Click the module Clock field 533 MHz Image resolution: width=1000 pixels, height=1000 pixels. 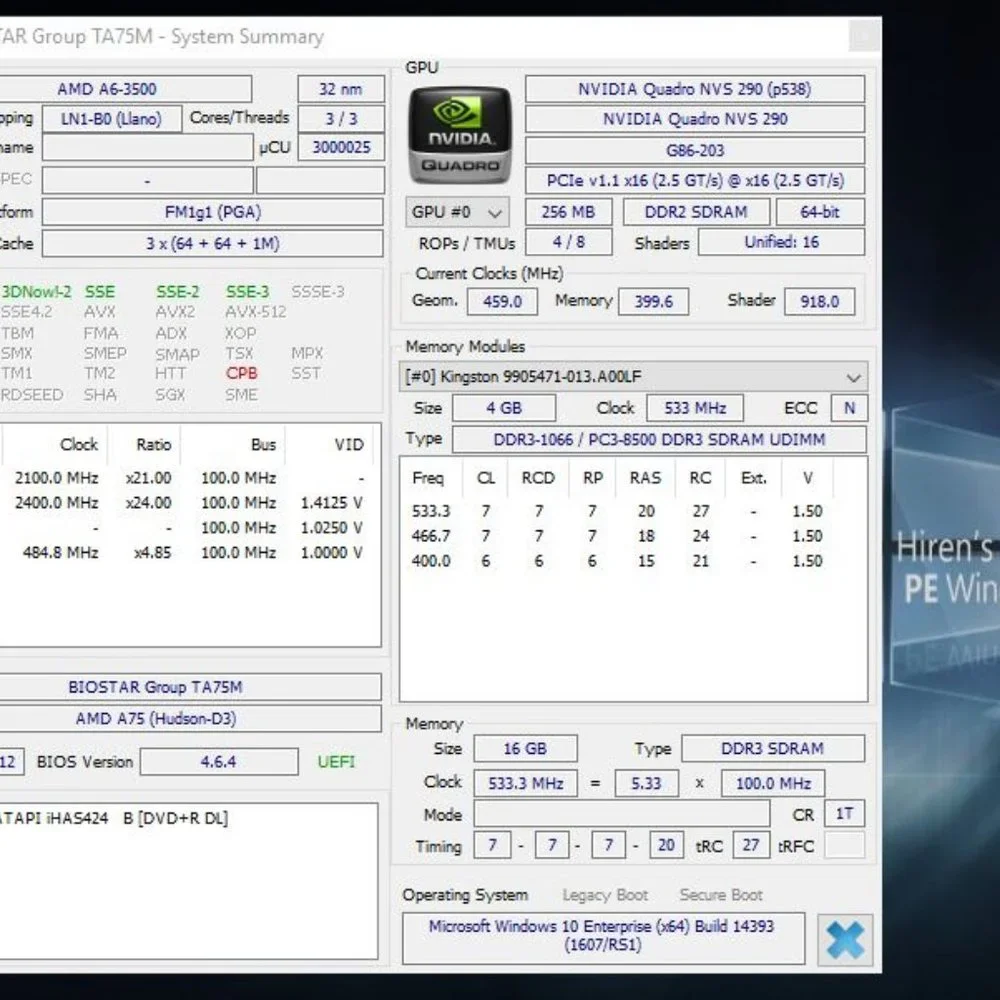click(x=695, y=408)
